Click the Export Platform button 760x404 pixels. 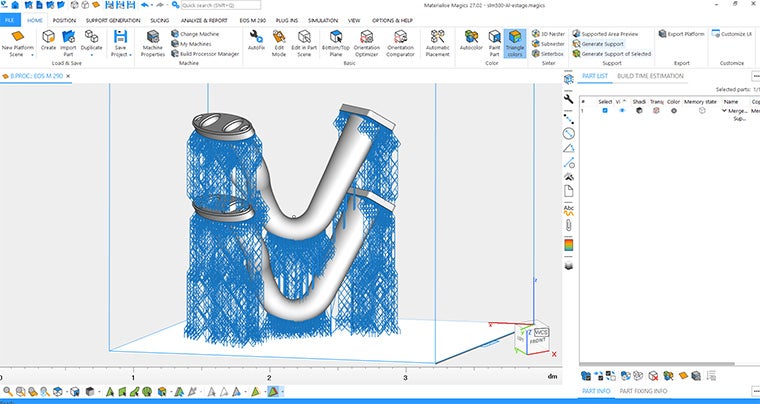pyautogui.click(x=686, y=34)
